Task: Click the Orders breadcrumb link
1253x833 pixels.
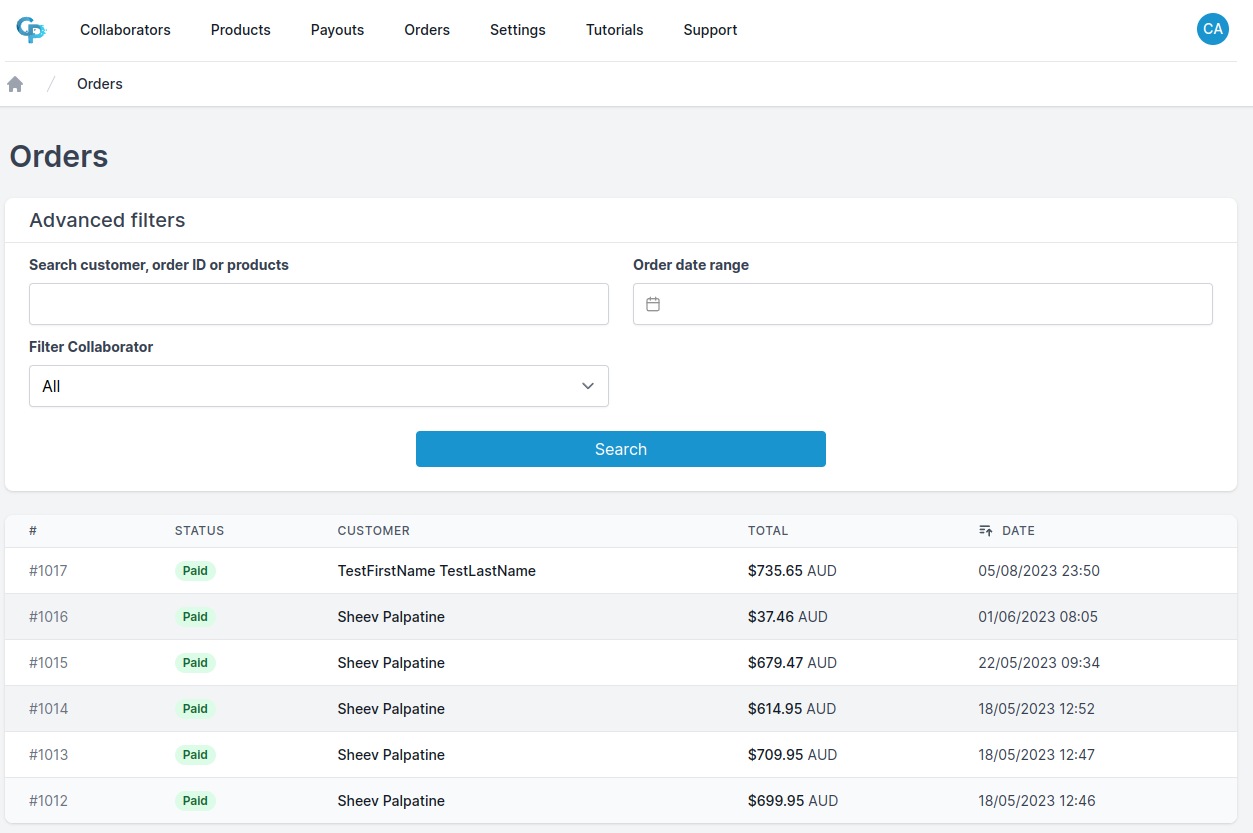Action: point(99,83)
